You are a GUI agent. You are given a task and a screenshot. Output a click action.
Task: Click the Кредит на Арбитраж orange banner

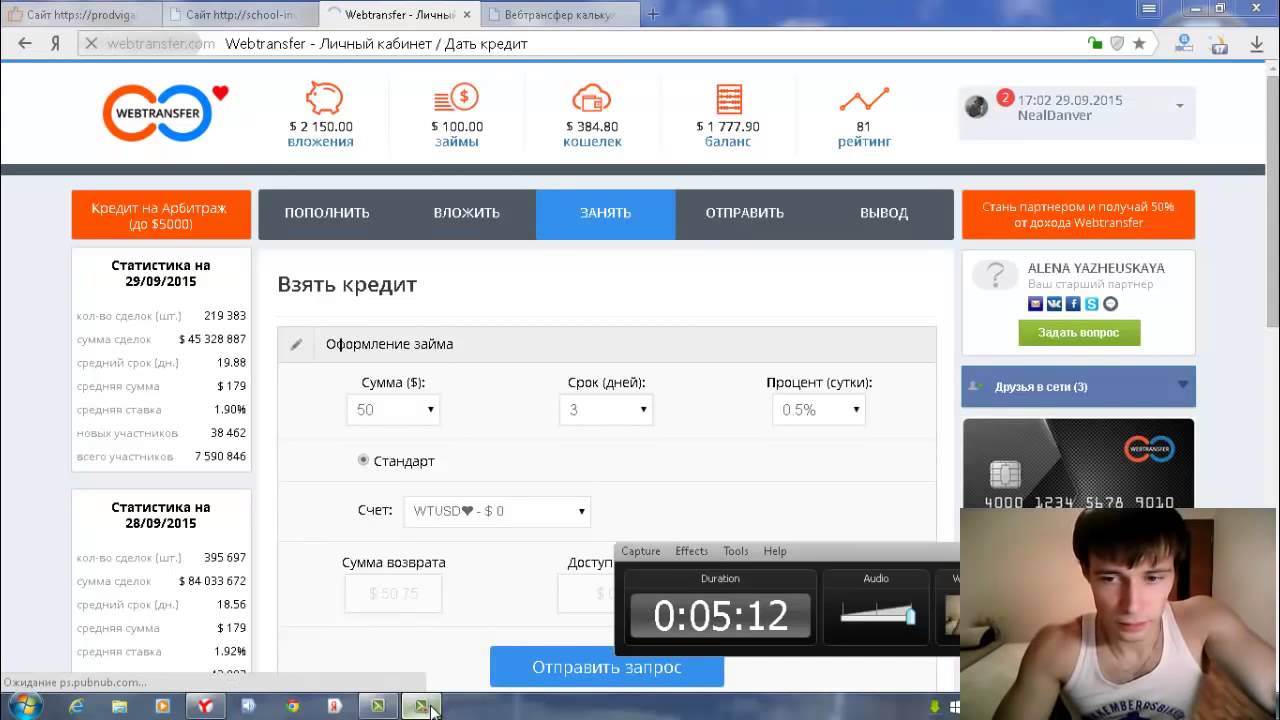pyautogui.click(x=159, y=215)
